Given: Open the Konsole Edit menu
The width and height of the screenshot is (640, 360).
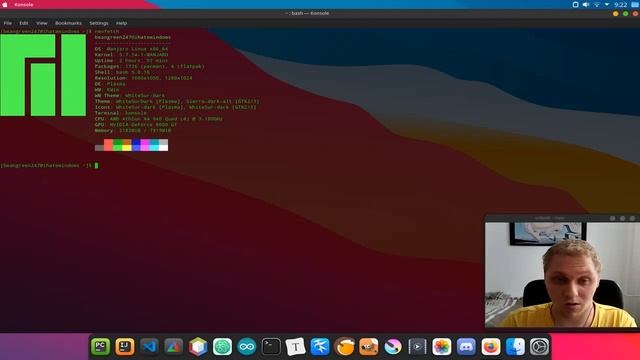Looking at the screenshot, I should [24, 23].
